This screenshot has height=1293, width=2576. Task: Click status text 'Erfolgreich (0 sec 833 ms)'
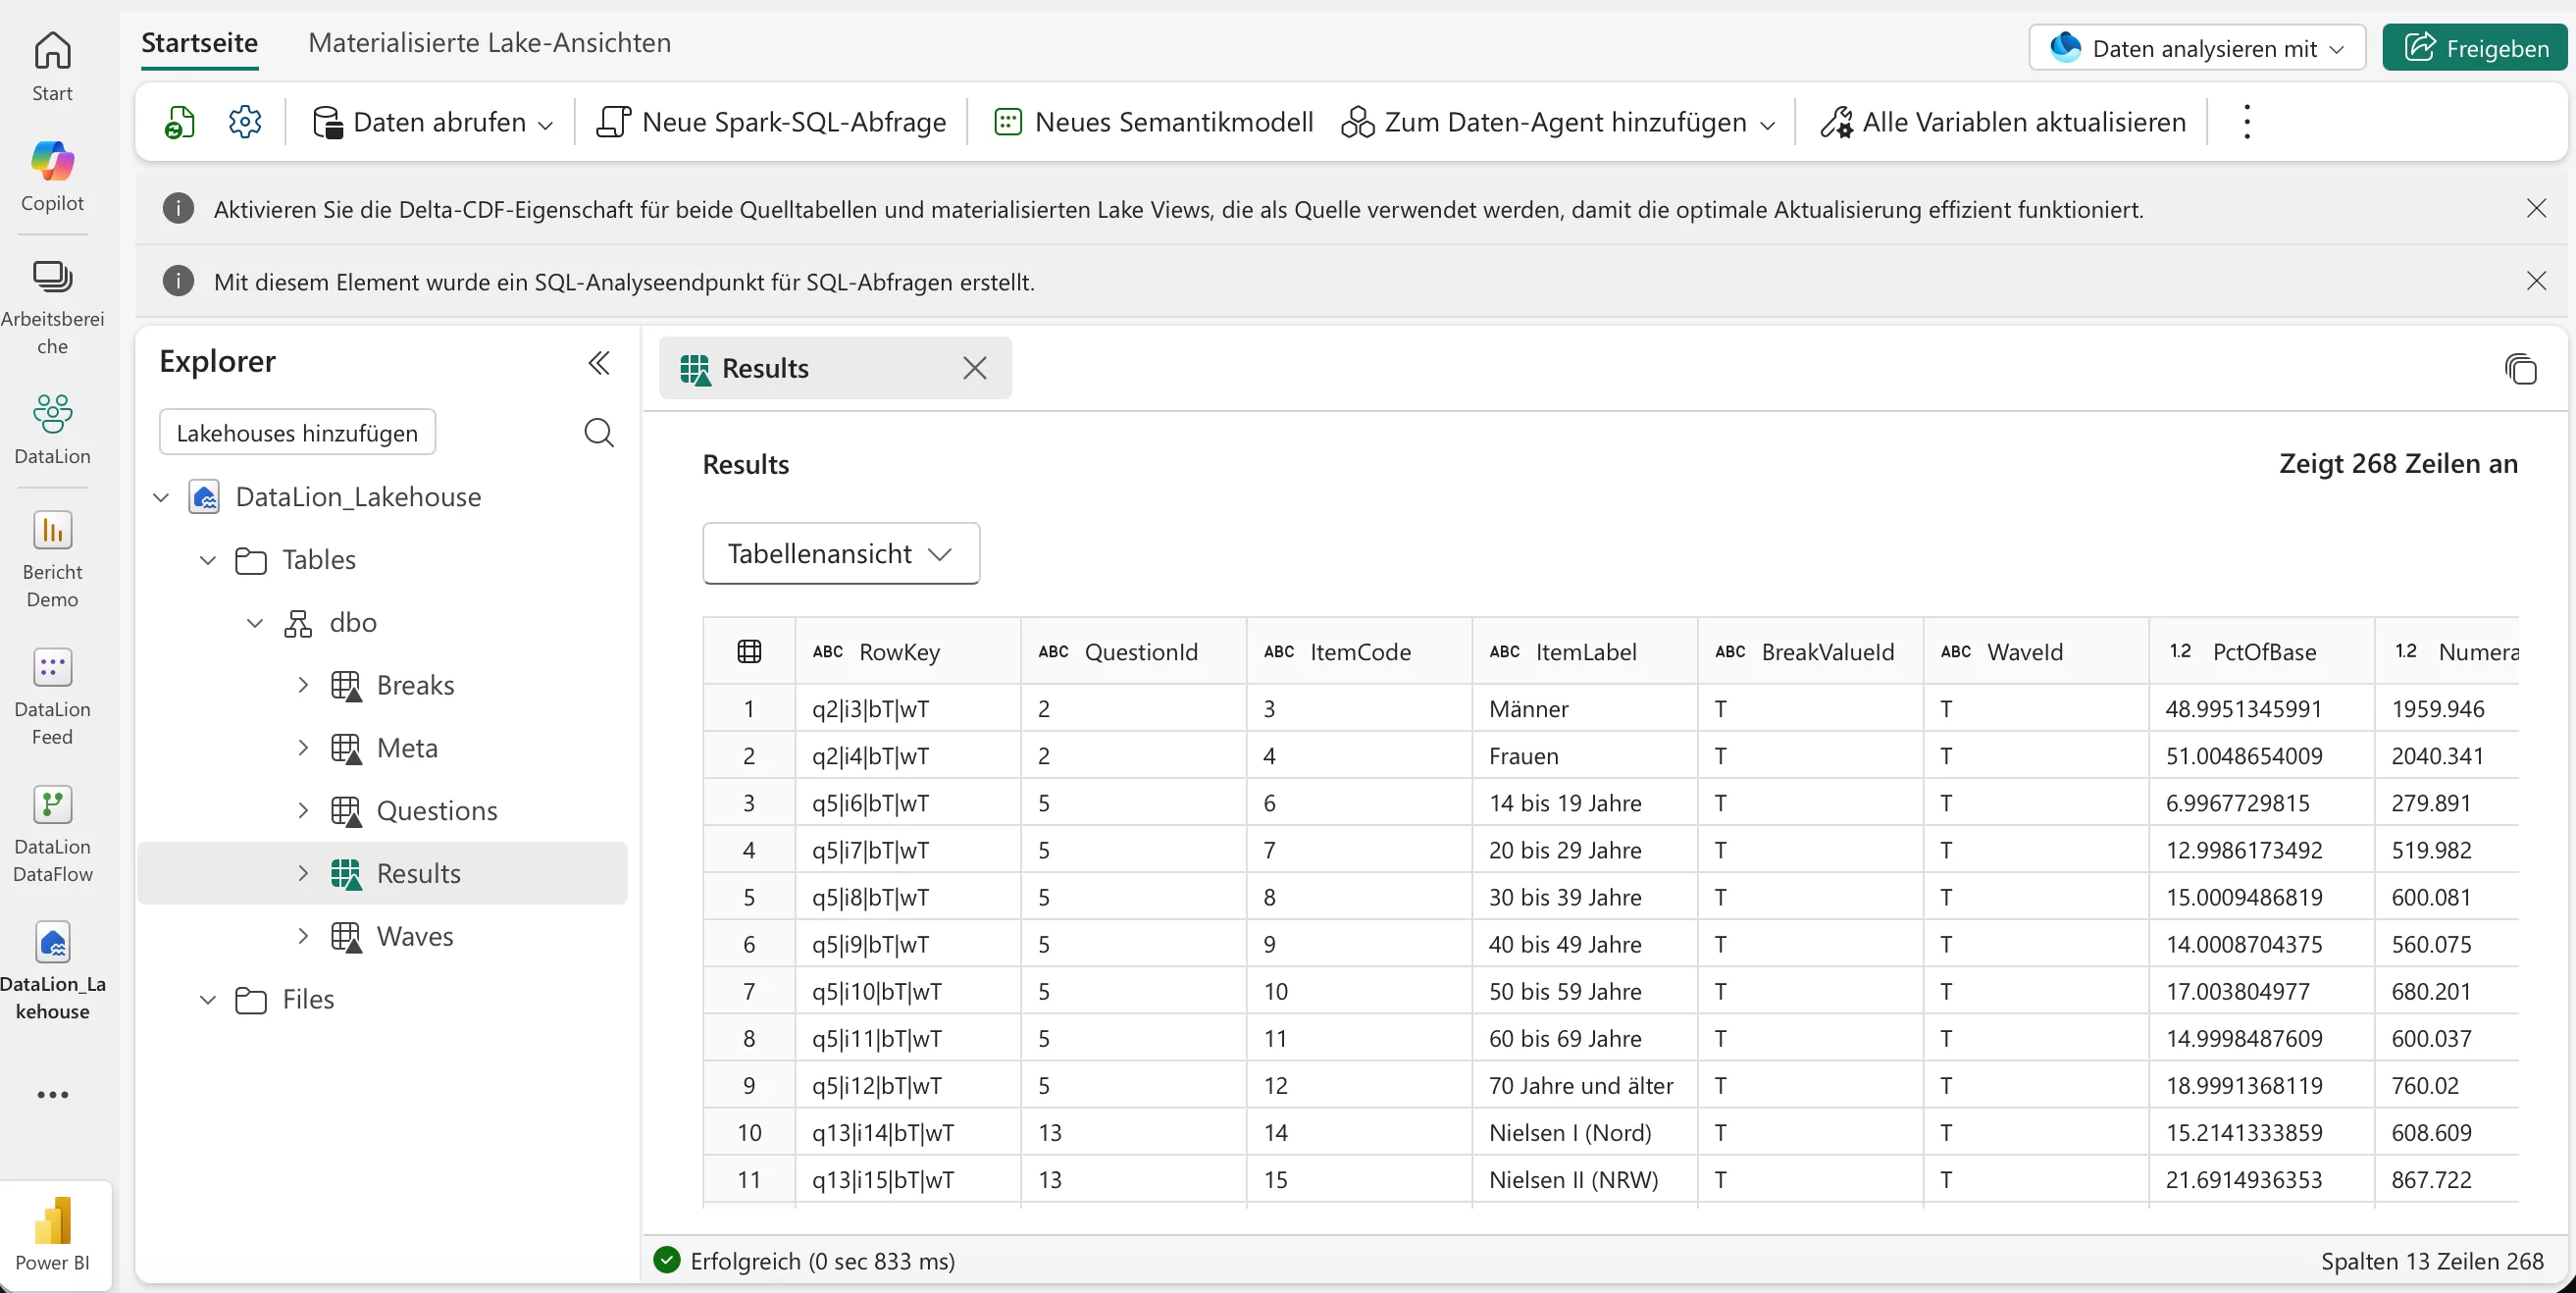tap(822, 1260)
